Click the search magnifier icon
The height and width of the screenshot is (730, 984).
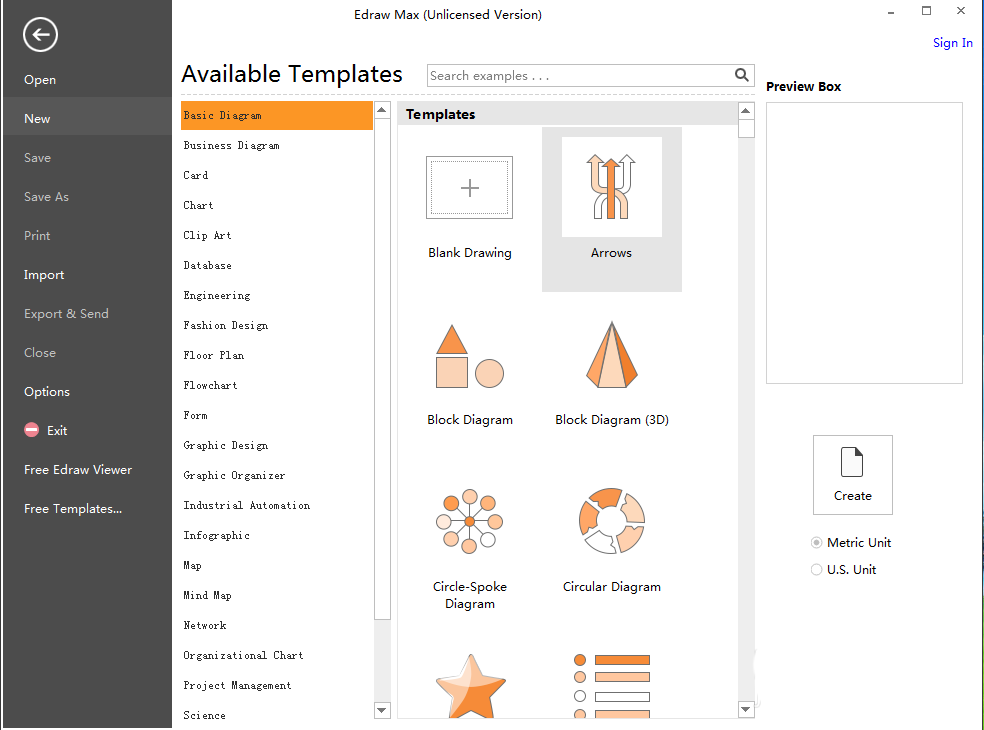(741, 75)
